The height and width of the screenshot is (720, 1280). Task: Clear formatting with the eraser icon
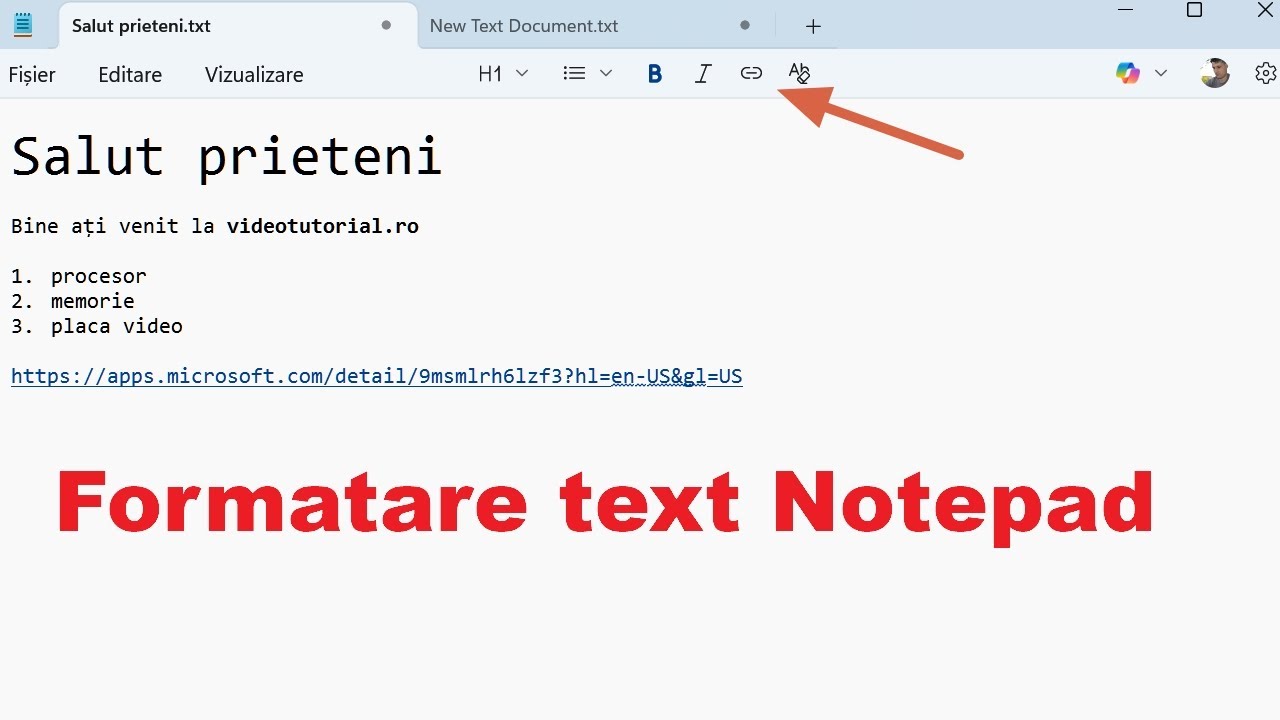tap(799, 73)
